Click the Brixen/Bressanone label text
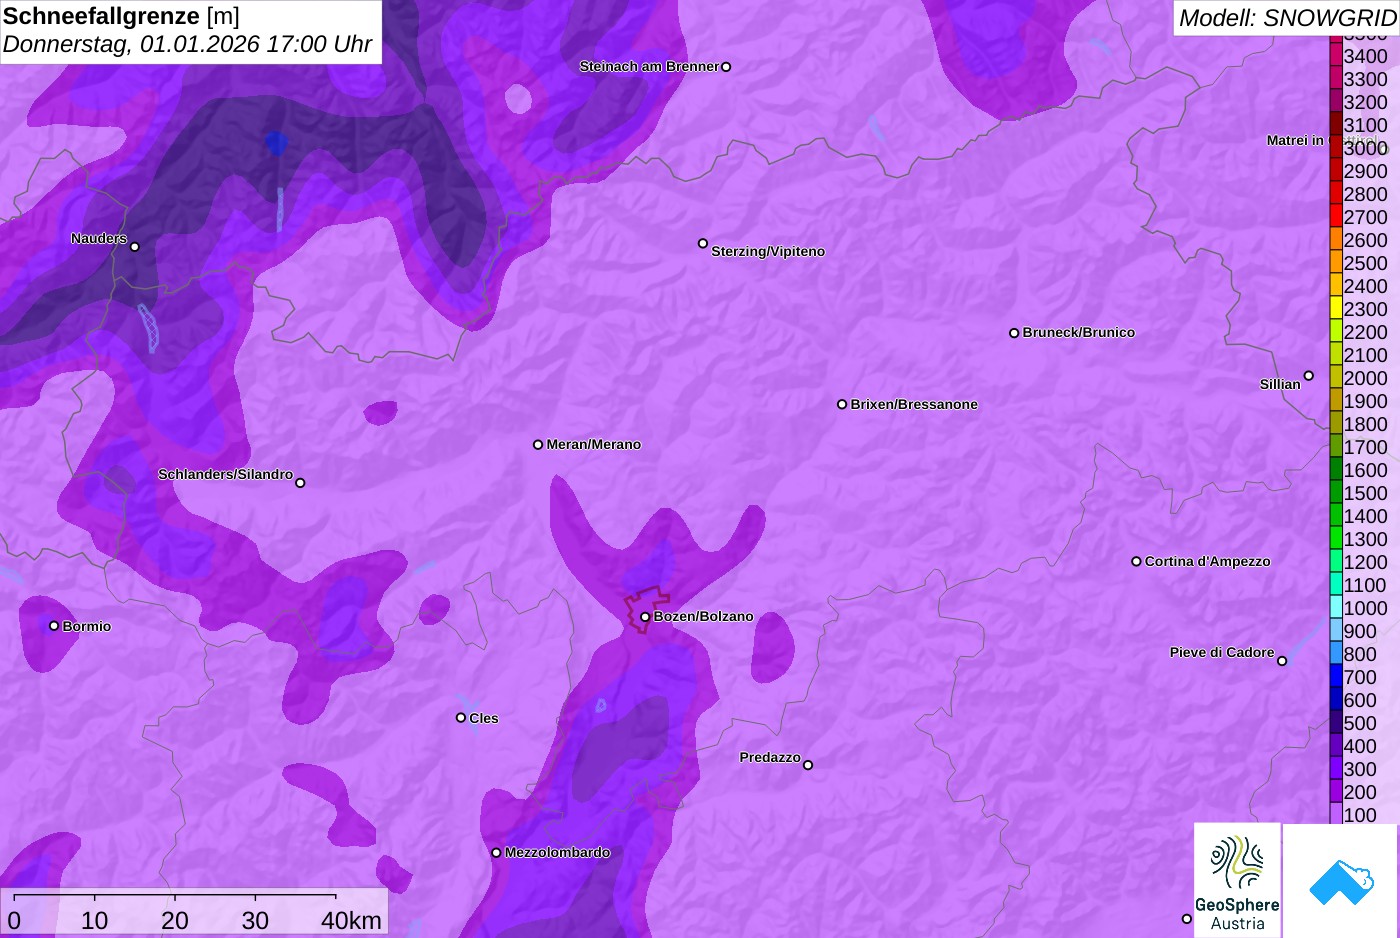The image size is (1400, 938). pos(914,405)
